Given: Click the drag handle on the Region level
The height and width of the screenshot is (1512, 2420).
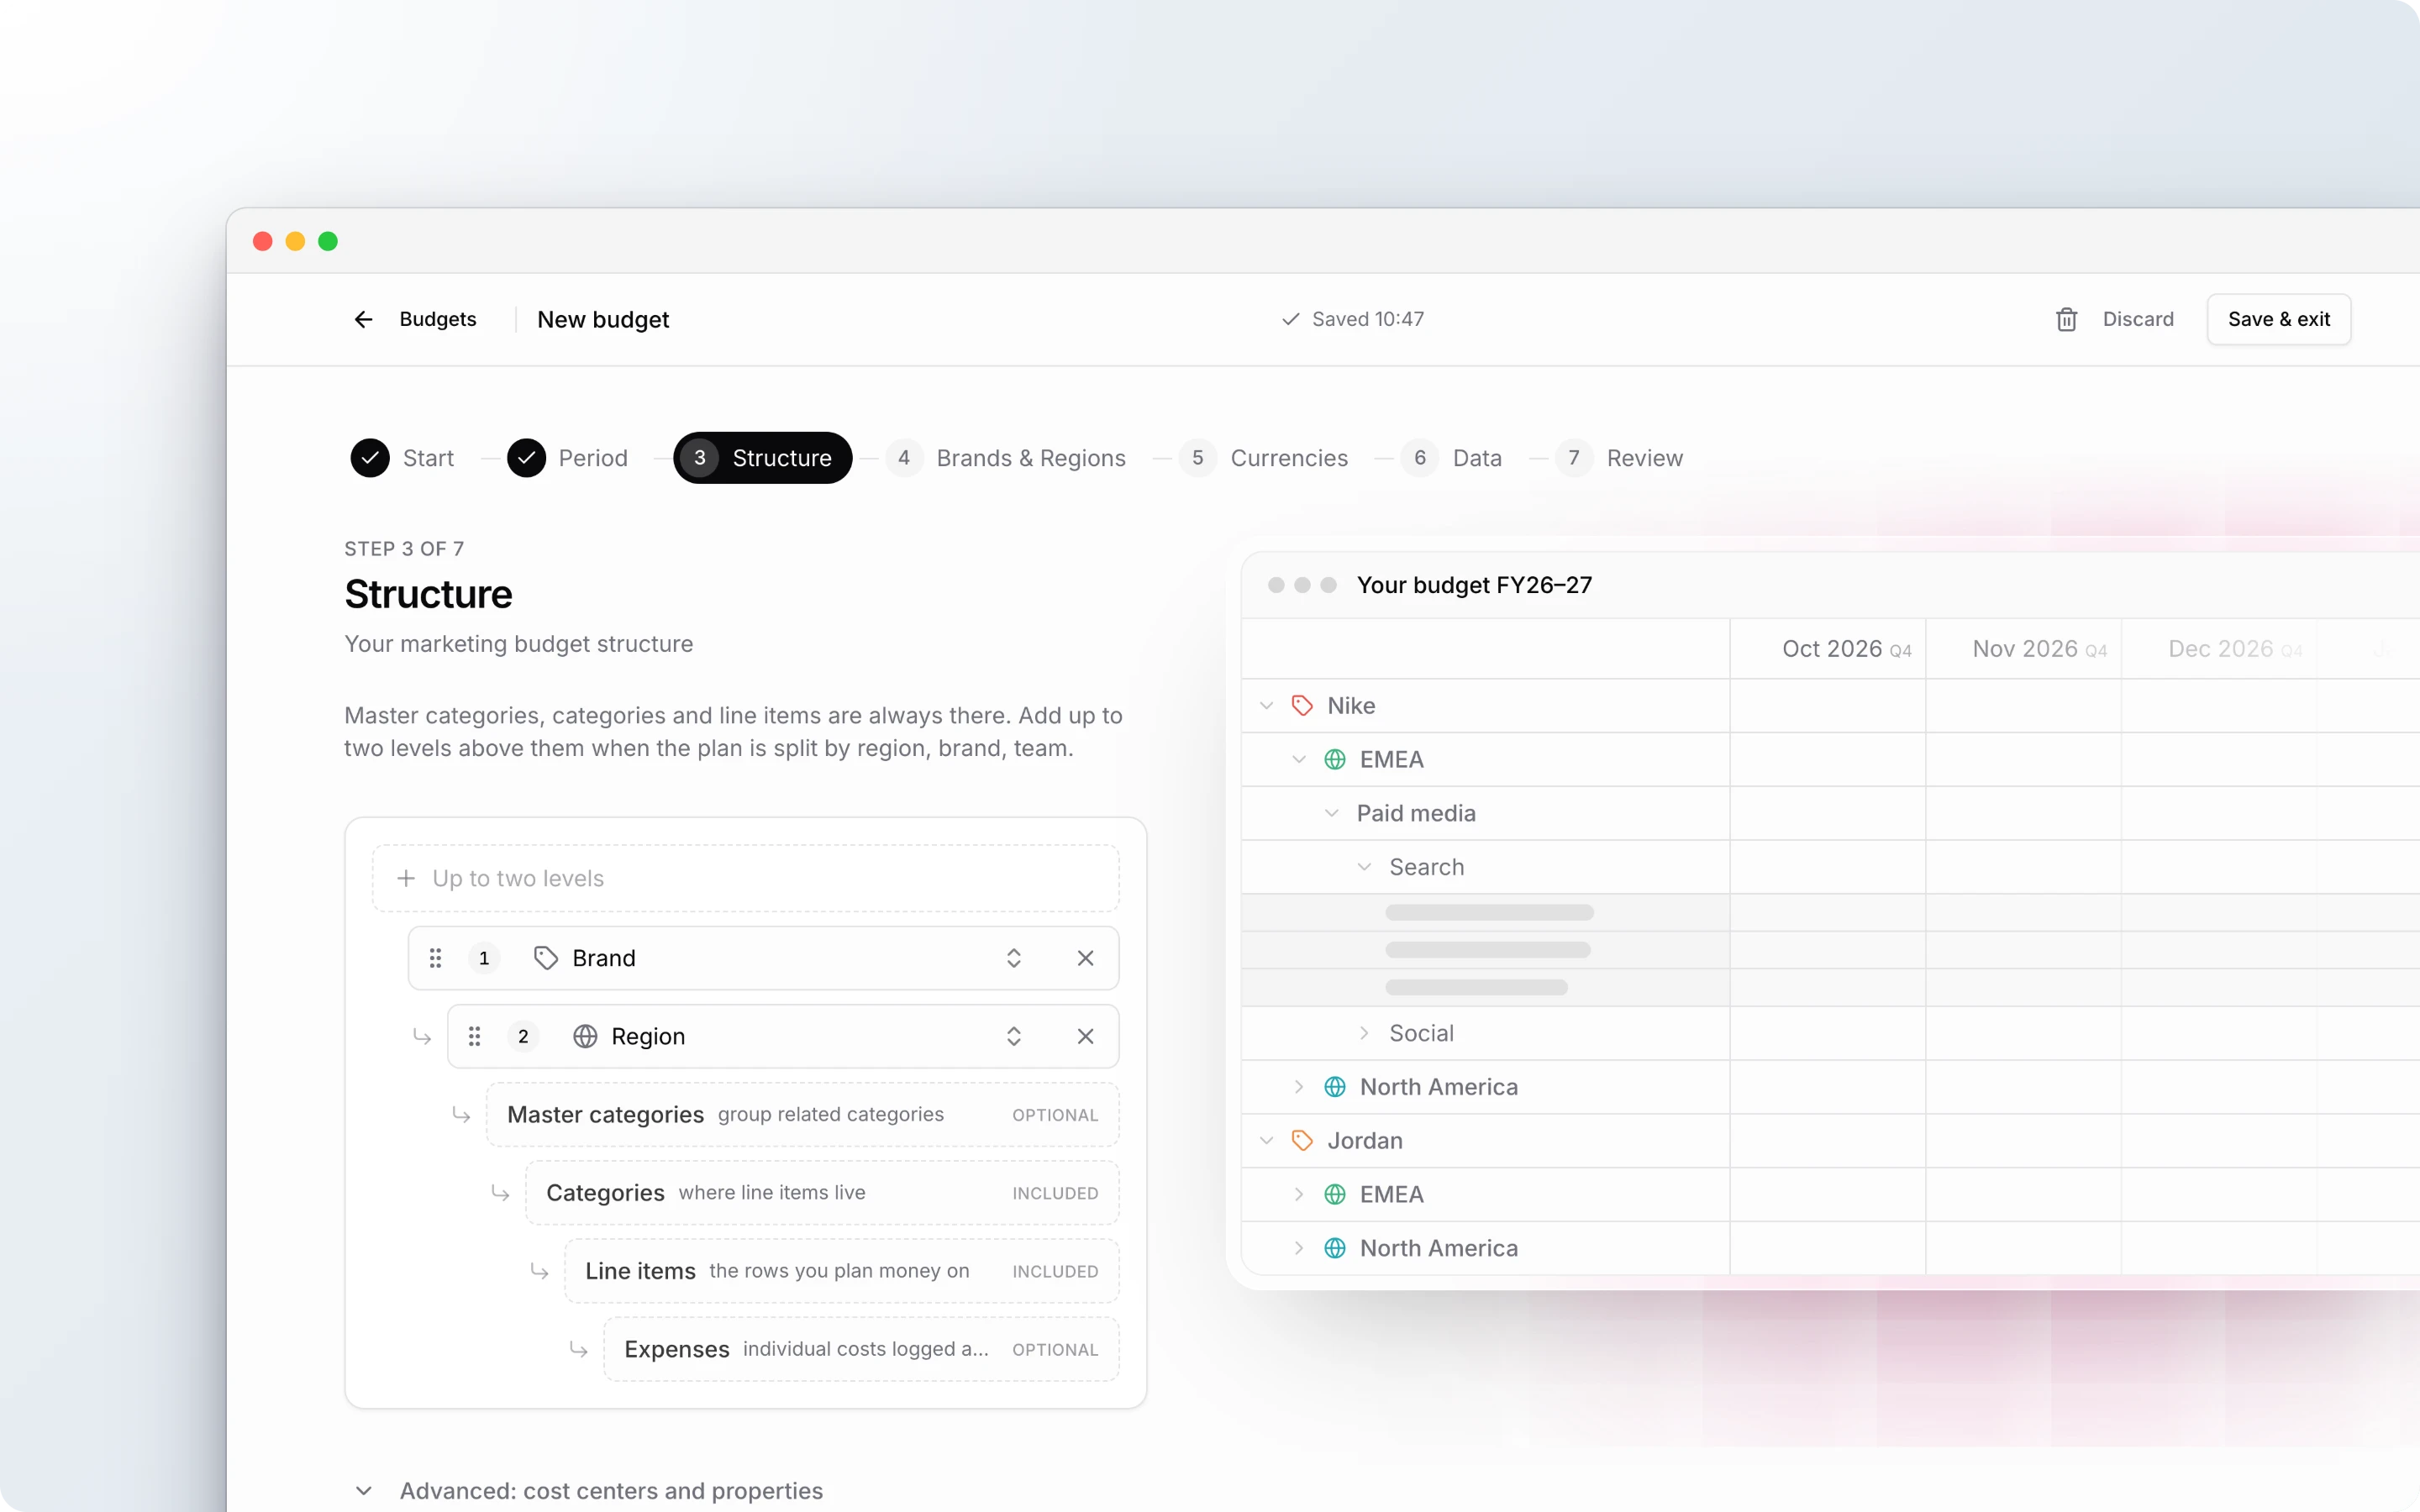Looking at the screenshot, I should point(474,1036).
